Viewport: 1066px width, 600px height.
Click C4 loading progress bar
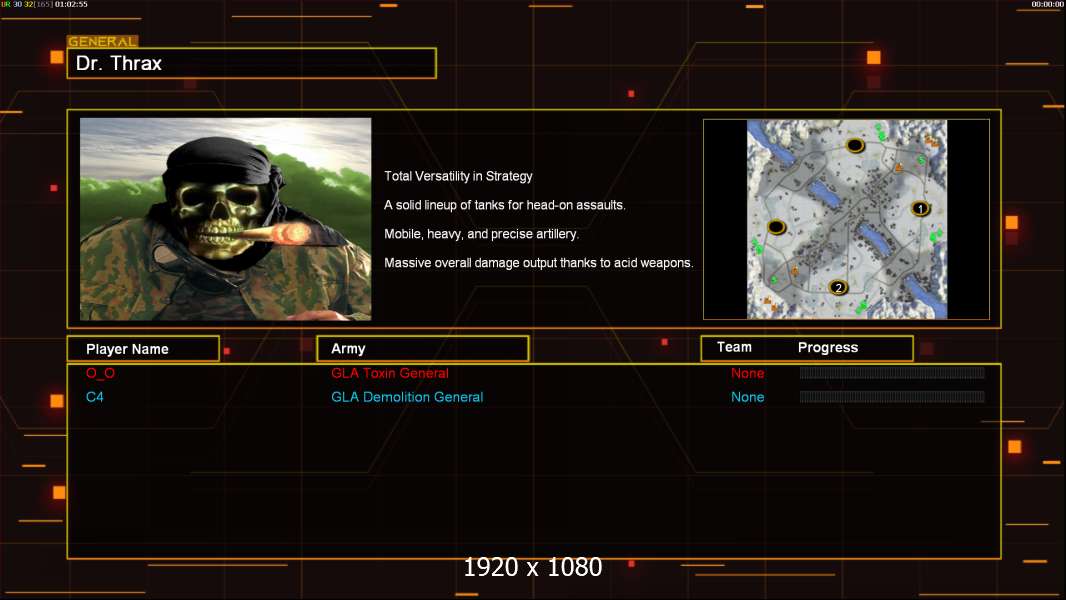[x=892, y=396]
